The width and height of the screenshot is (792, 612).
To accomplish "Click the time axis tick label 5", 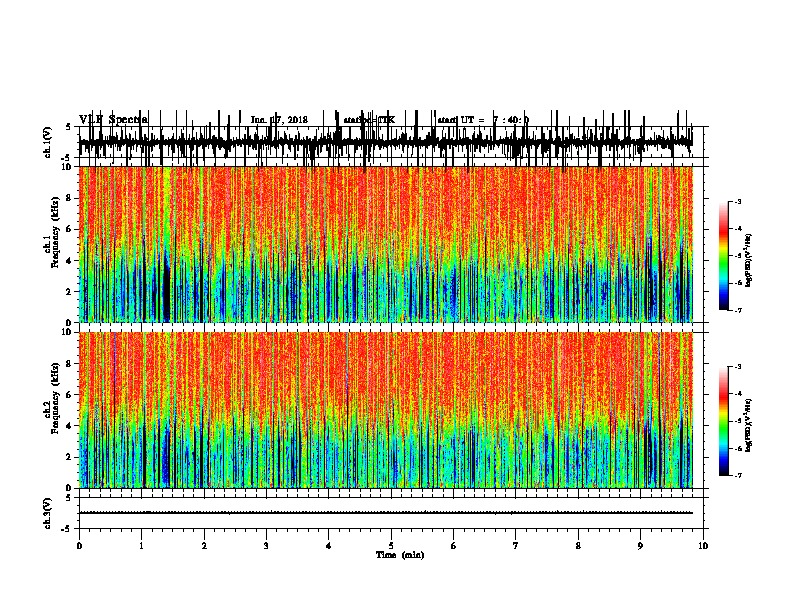I will pyautogui.click(x=391, y=546).
